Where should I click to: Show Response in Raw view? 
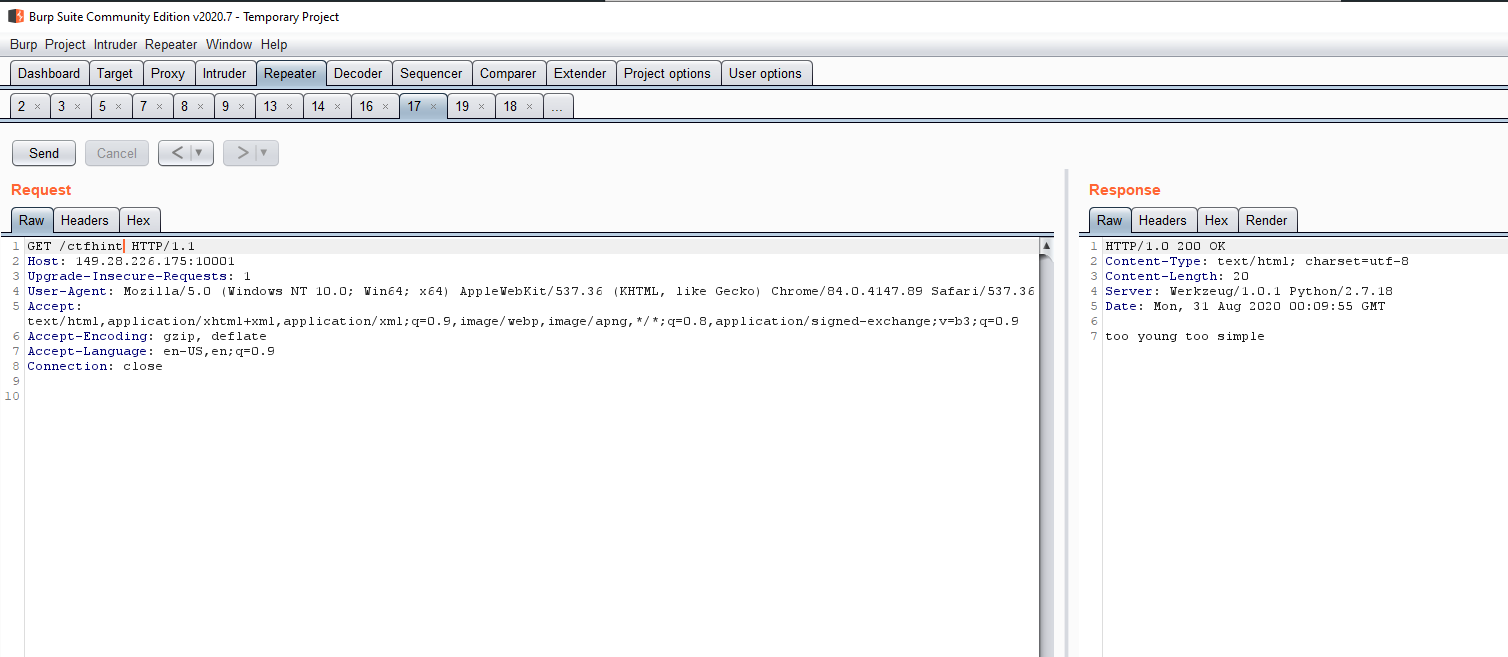click(x=1110, y=220)
